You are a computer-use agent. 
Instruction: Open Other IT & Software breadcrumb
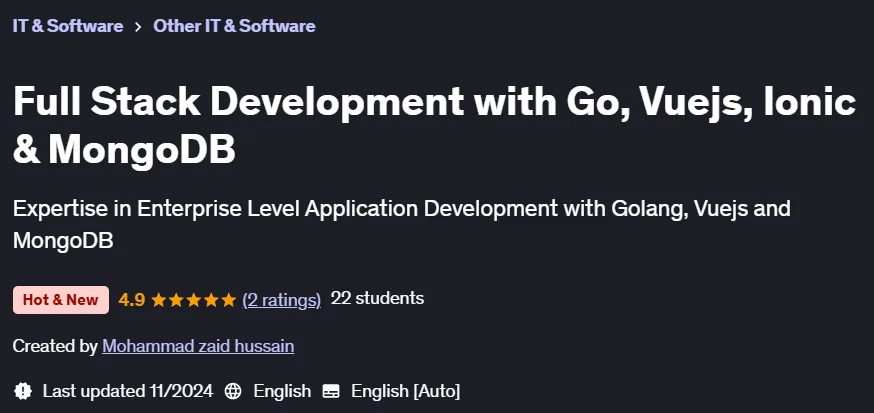click(234, 26)
